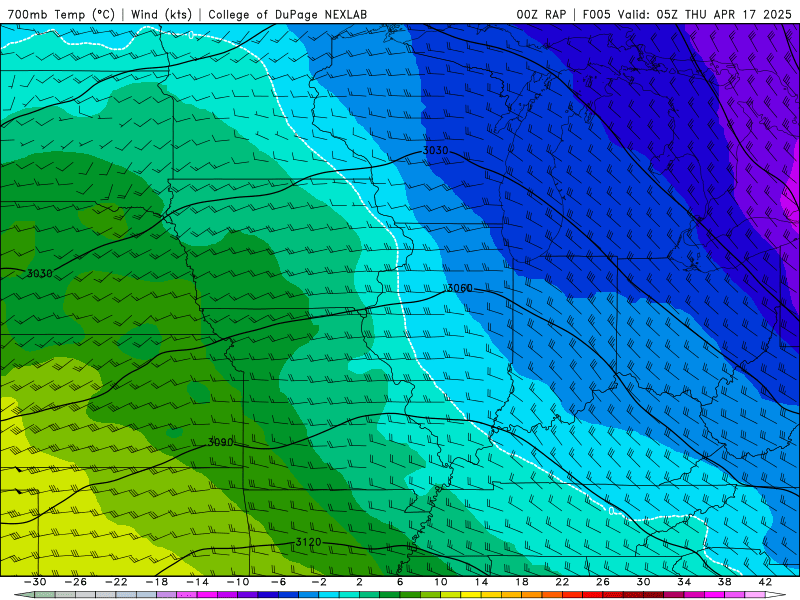The width and height of the screenshot is (800, 600).
Task: Select 'College of DuPage NEXLAB' header text
Action: tap(287, 14)
